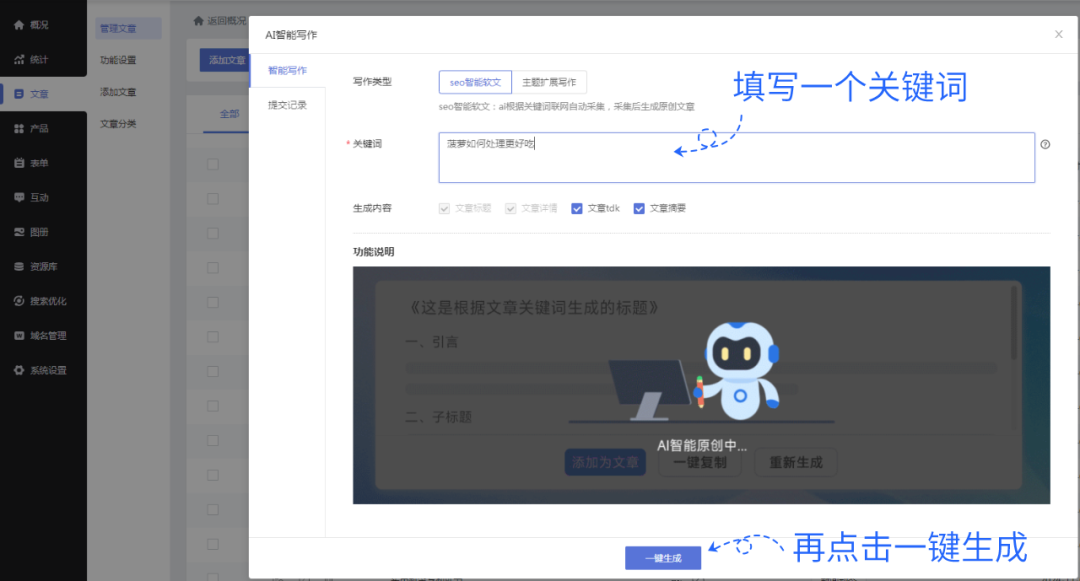Click the 一键生成 generate button
The image size is (1080, 581).
click(x=664, y=557)
